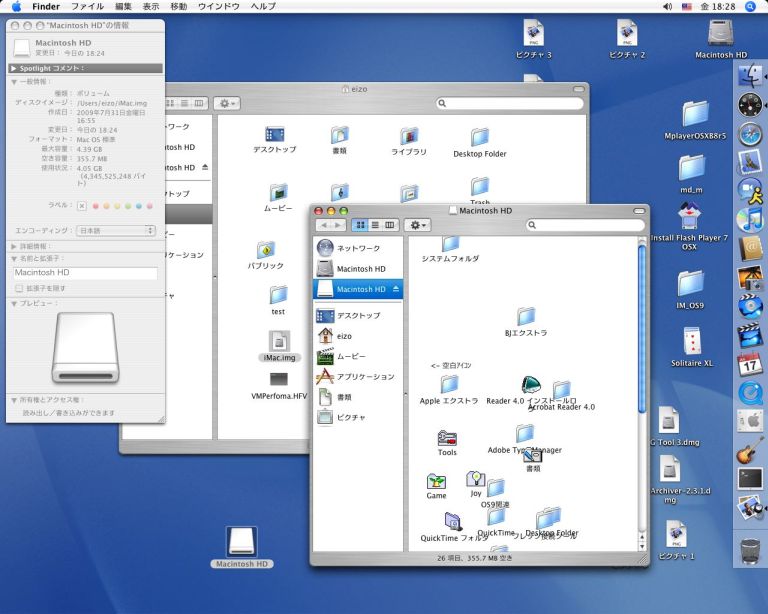This screenshot has height=614, width=768.
Task: Click the Macintosh HD name field
Action: click(x=85, y=273)
